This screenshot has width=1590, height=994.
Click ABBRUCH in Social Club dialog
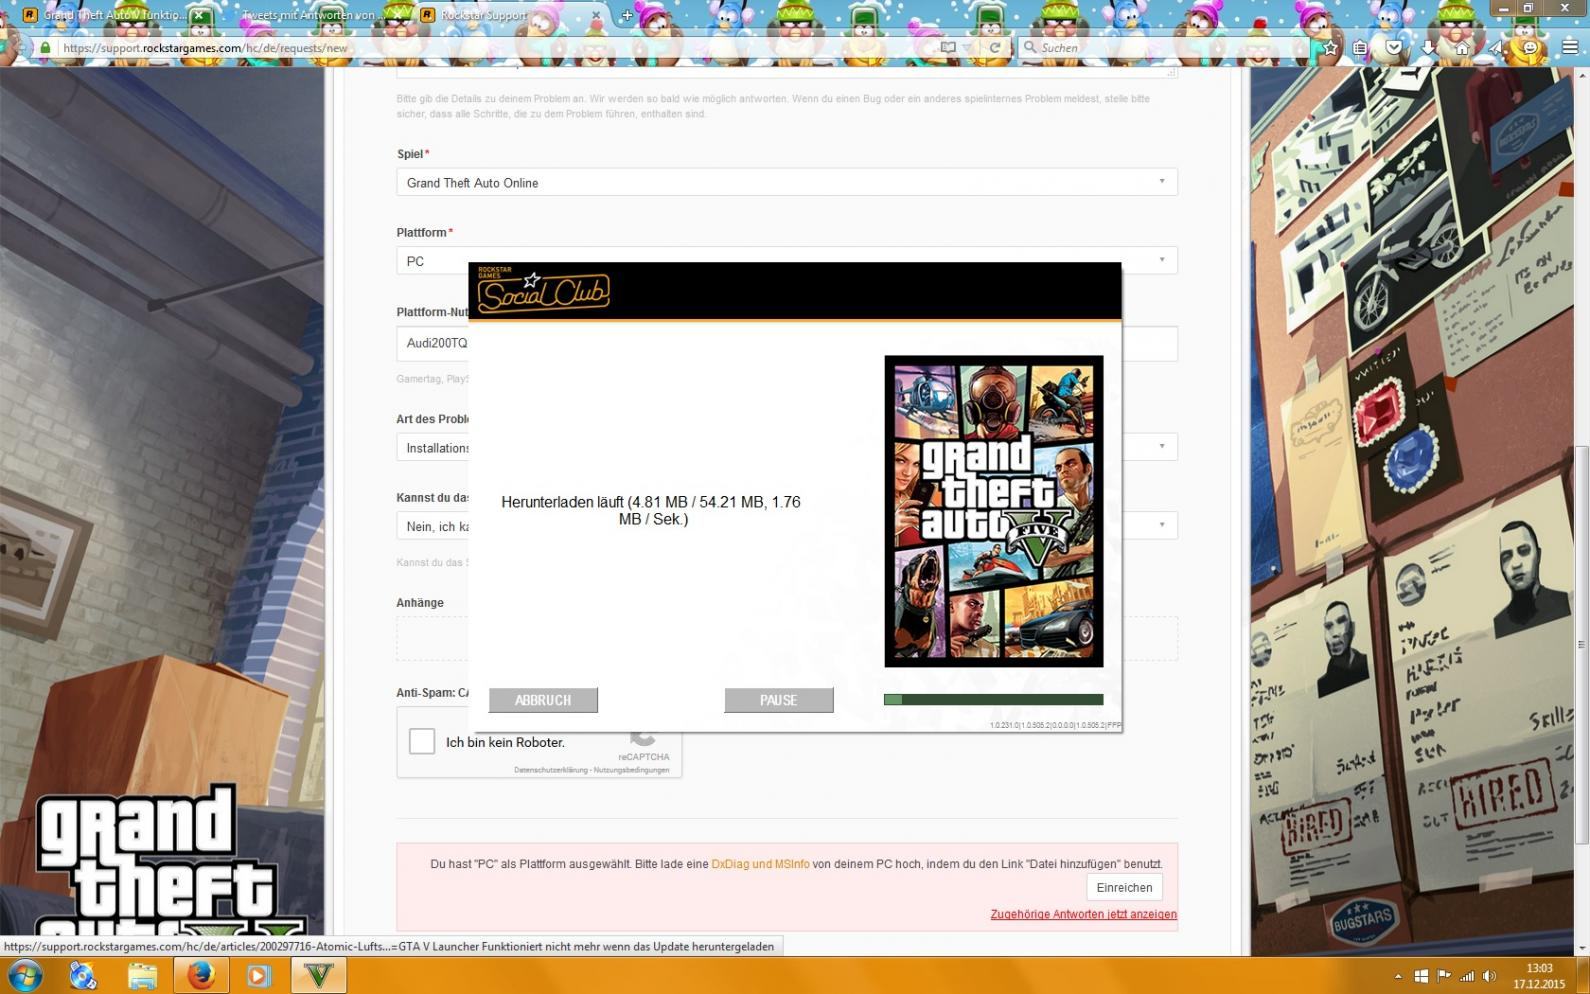point(543,700)
